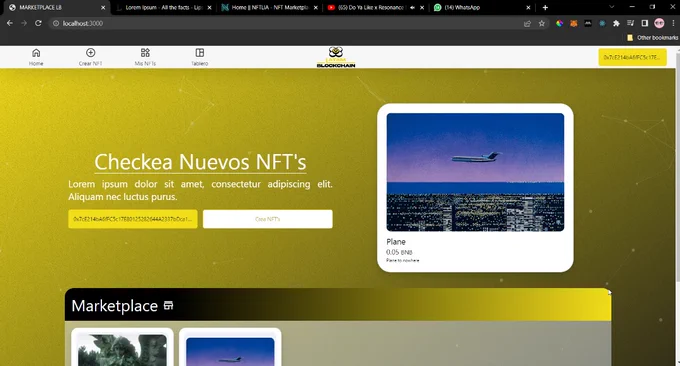
Task: Close the WhatsApp tab
Action: (528, 8)
